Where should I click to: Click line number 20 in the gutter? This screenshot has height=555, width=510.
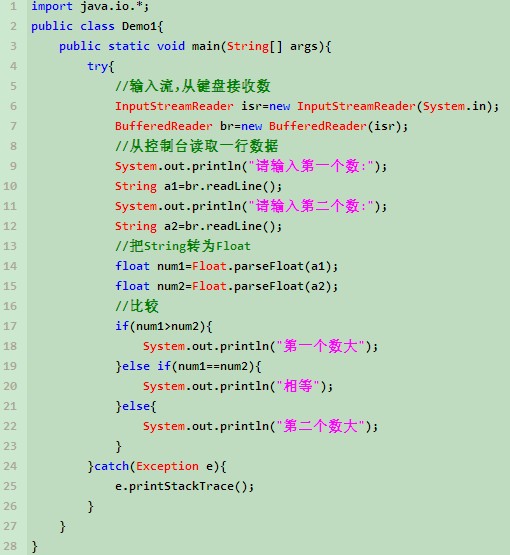(x=10, y=386)
